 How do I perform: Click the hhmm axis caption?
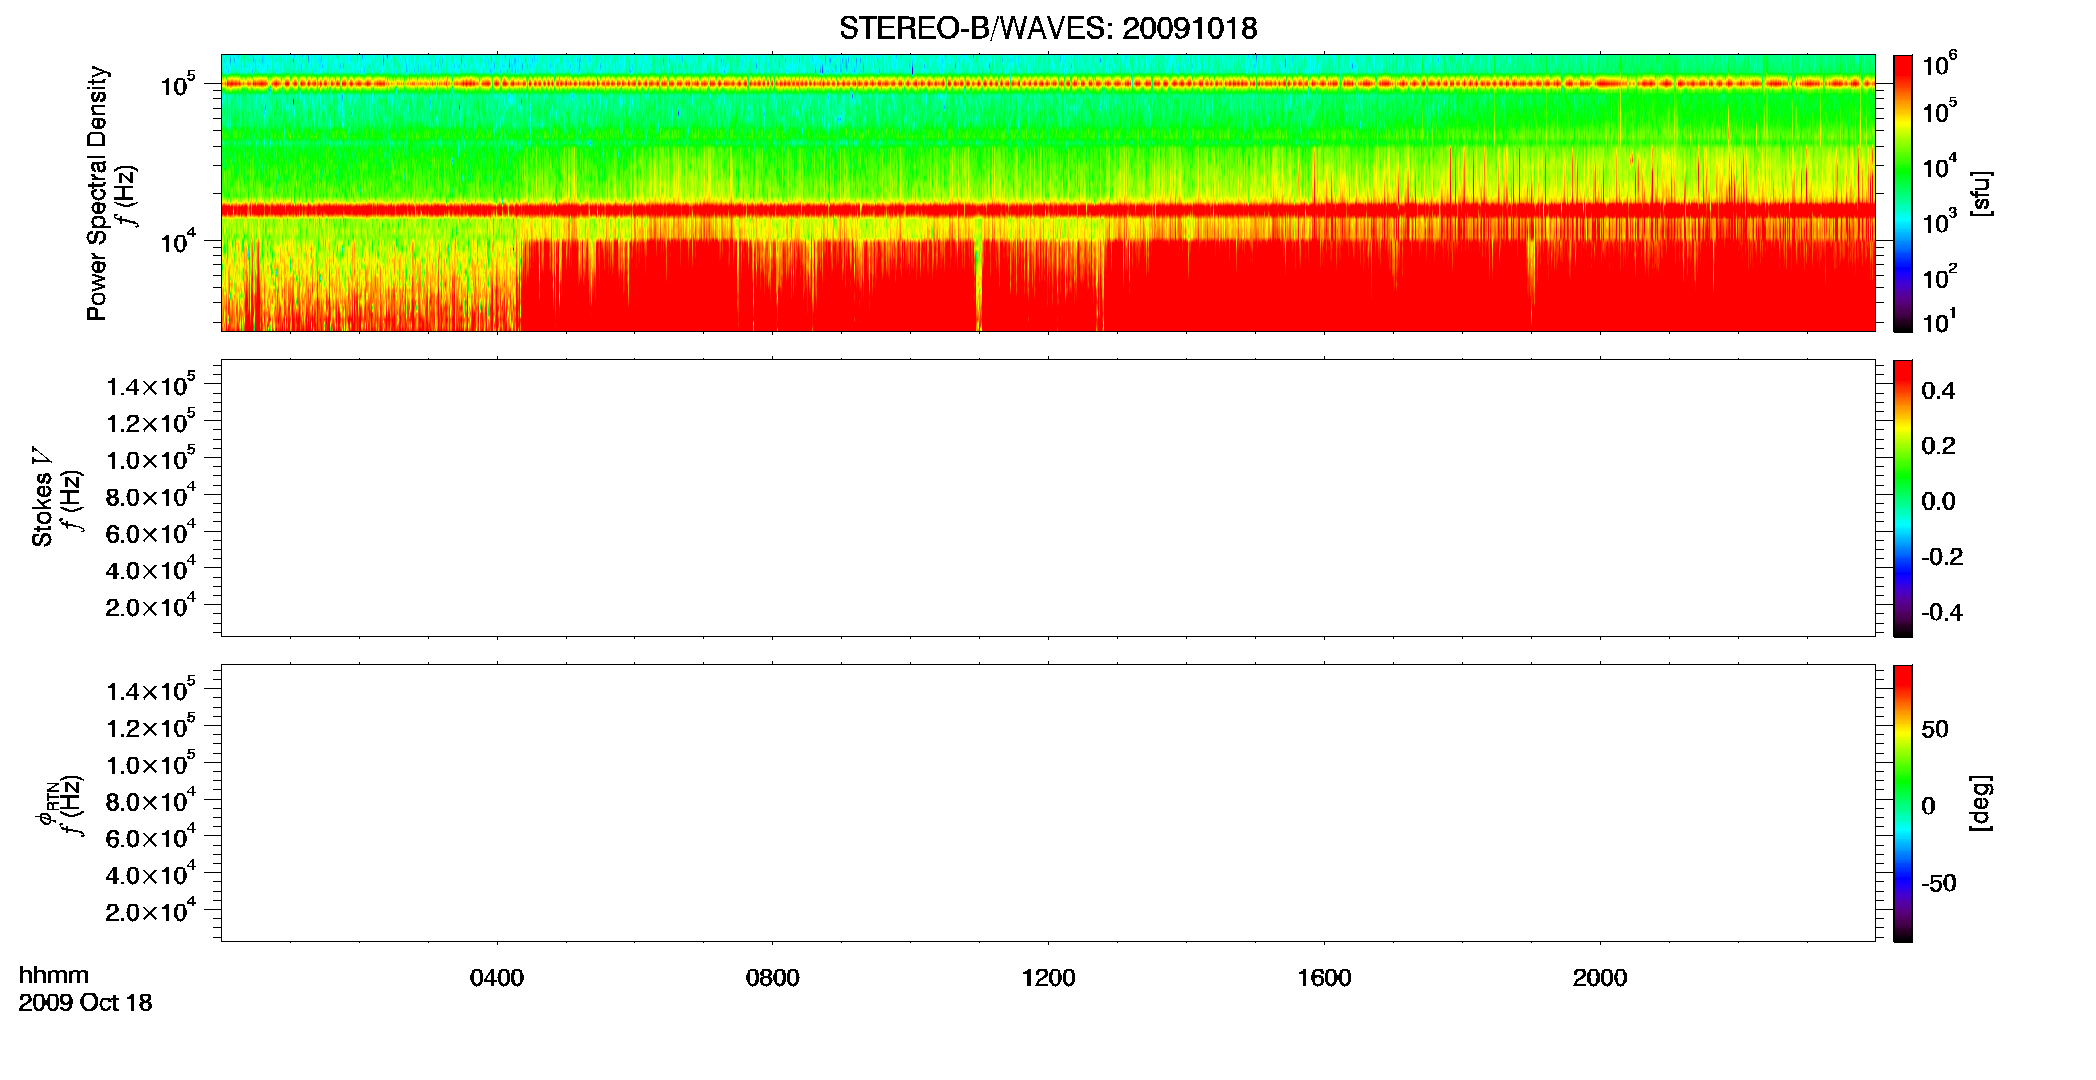pos(54,975)
